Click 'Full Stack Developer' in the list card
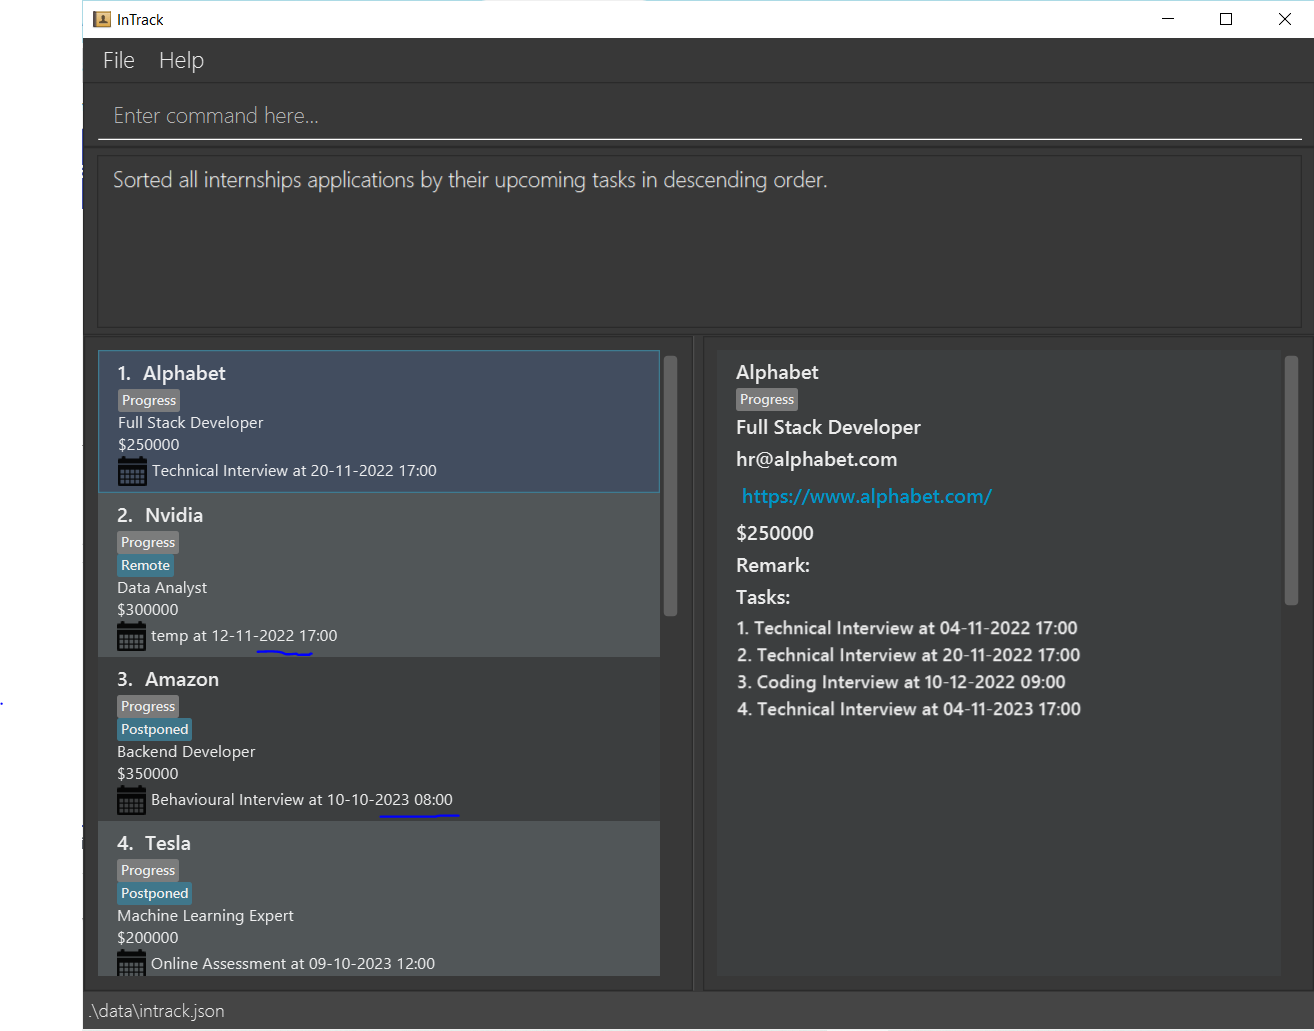The height and width of the screenshot is (1031, 1314). pyautogui.click(x=191, y=423)
